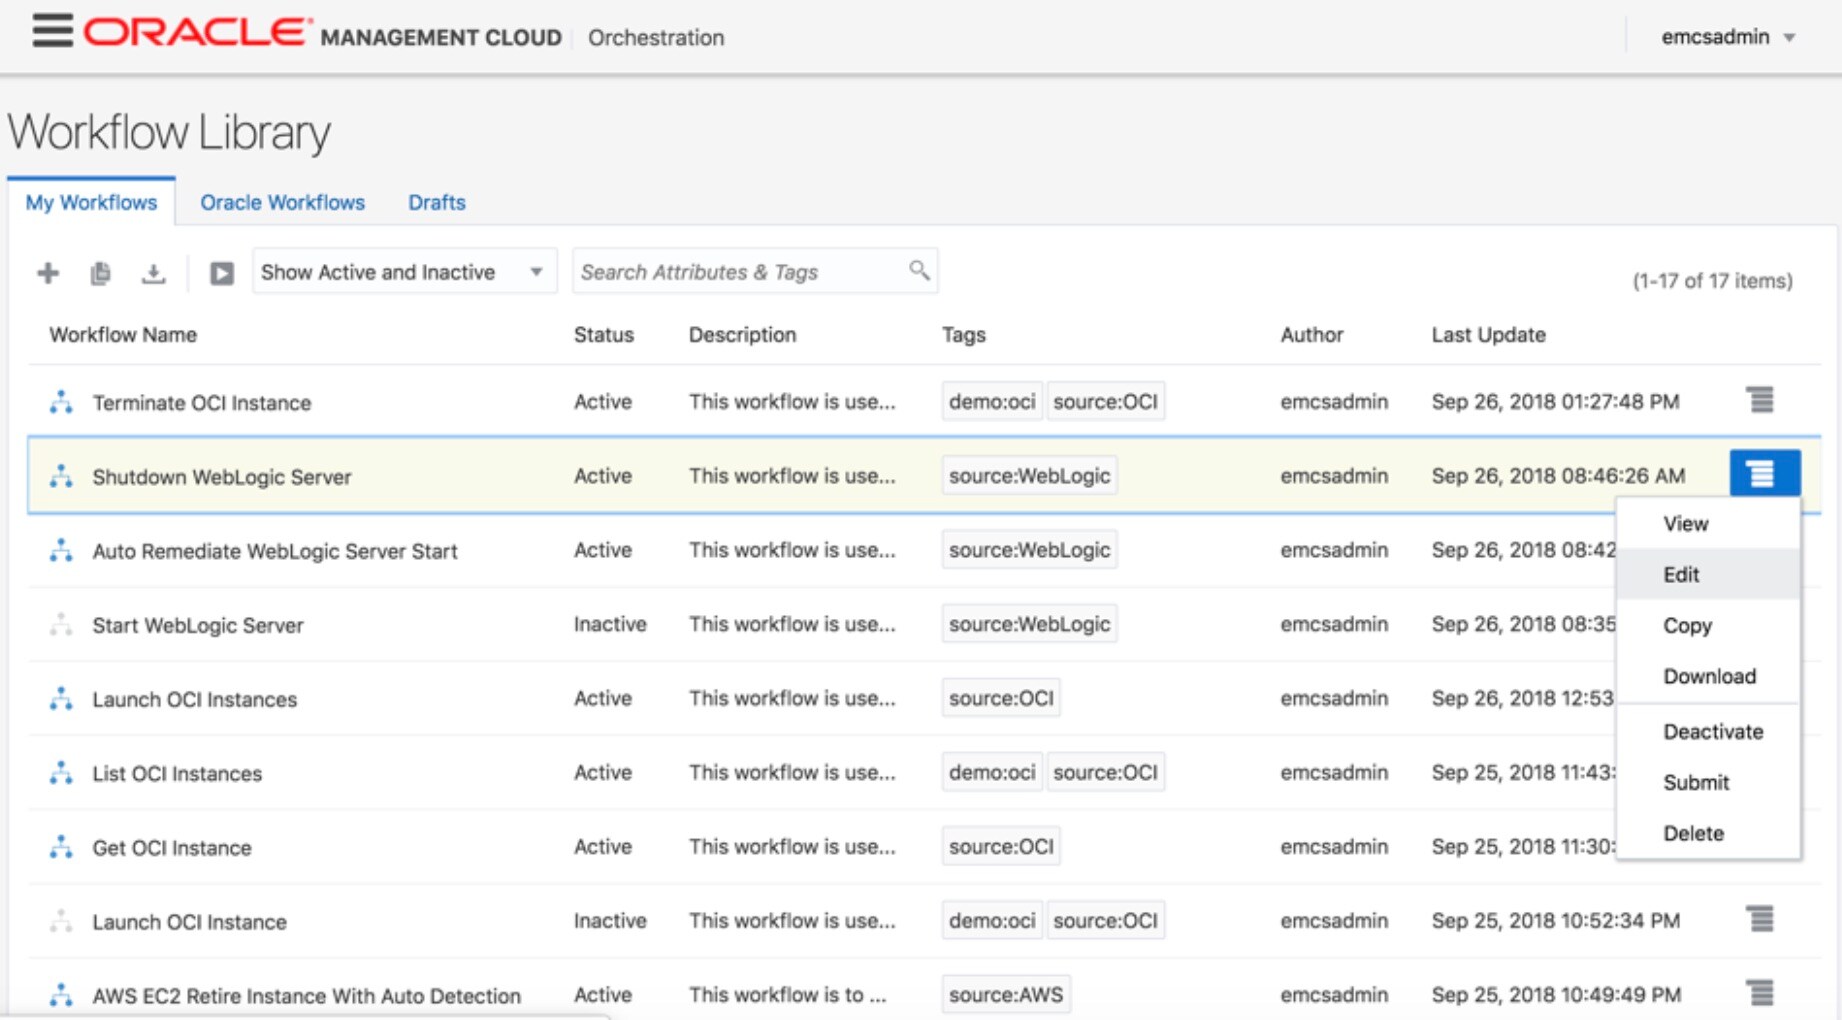This screenshot has height=1020, width=1842.
Task: Sort by the Workflow Name column header
Action: pos(123,335)
